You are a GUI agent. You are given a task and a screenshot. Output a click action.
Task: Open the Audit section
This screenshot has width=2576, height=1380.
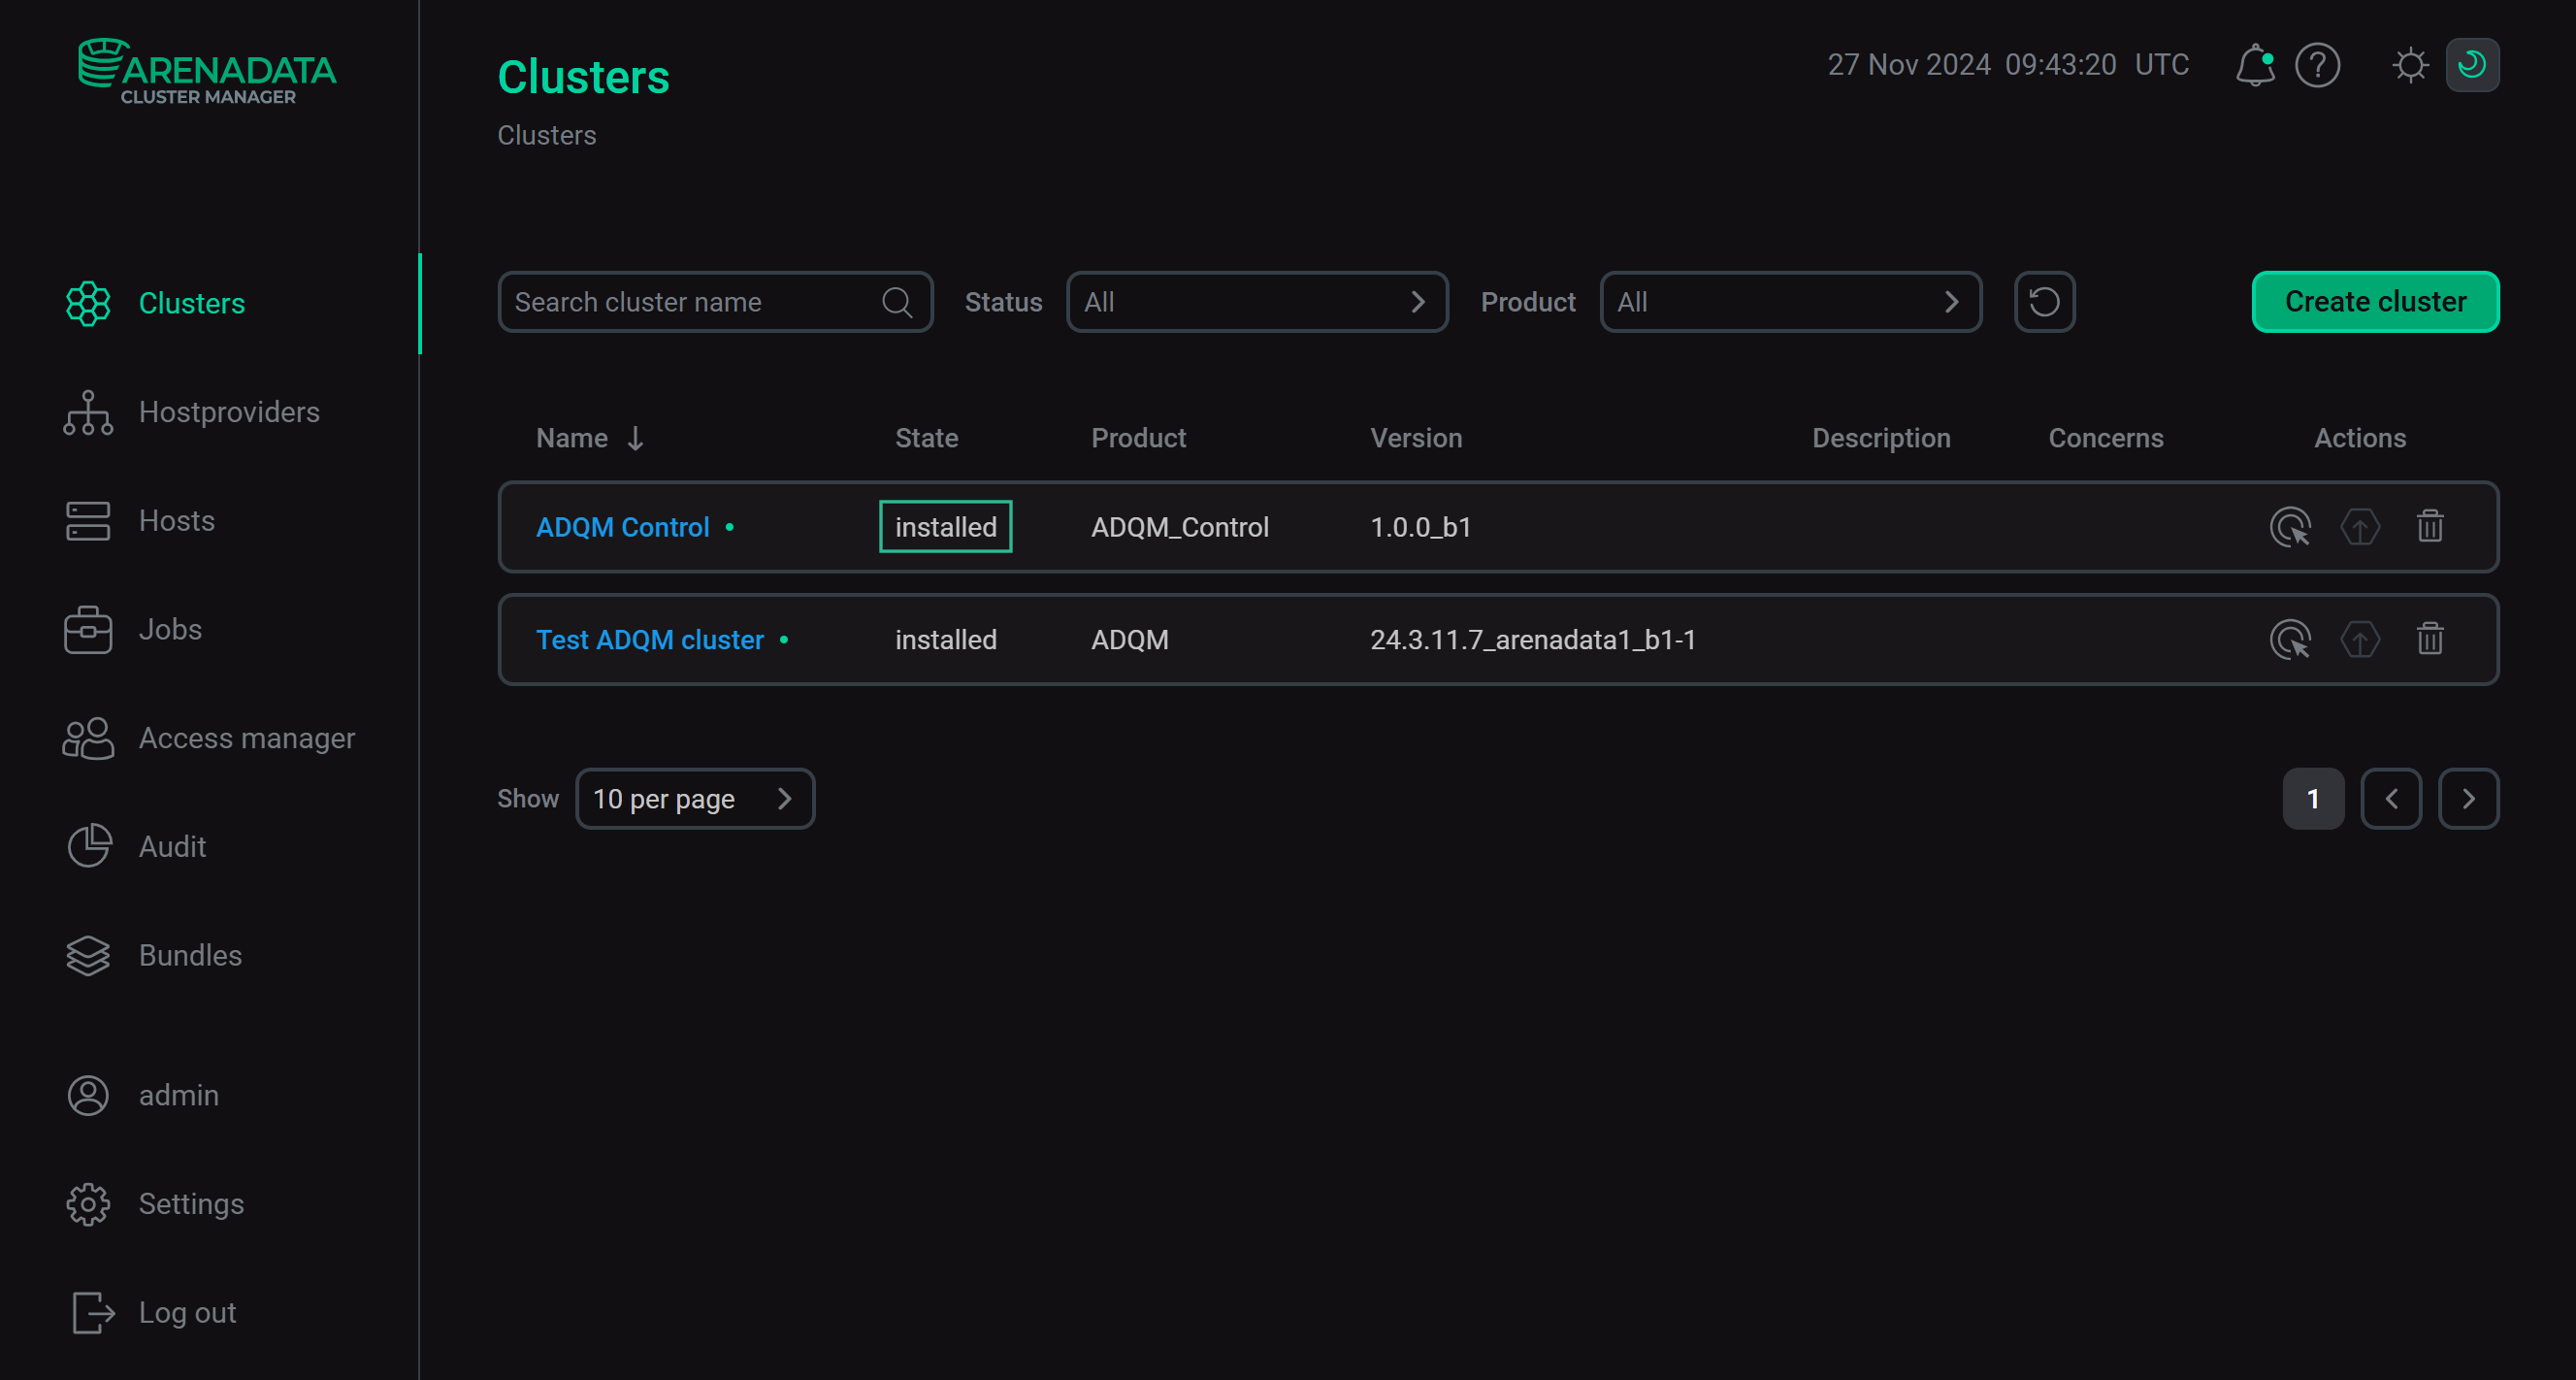click(172, 846)
